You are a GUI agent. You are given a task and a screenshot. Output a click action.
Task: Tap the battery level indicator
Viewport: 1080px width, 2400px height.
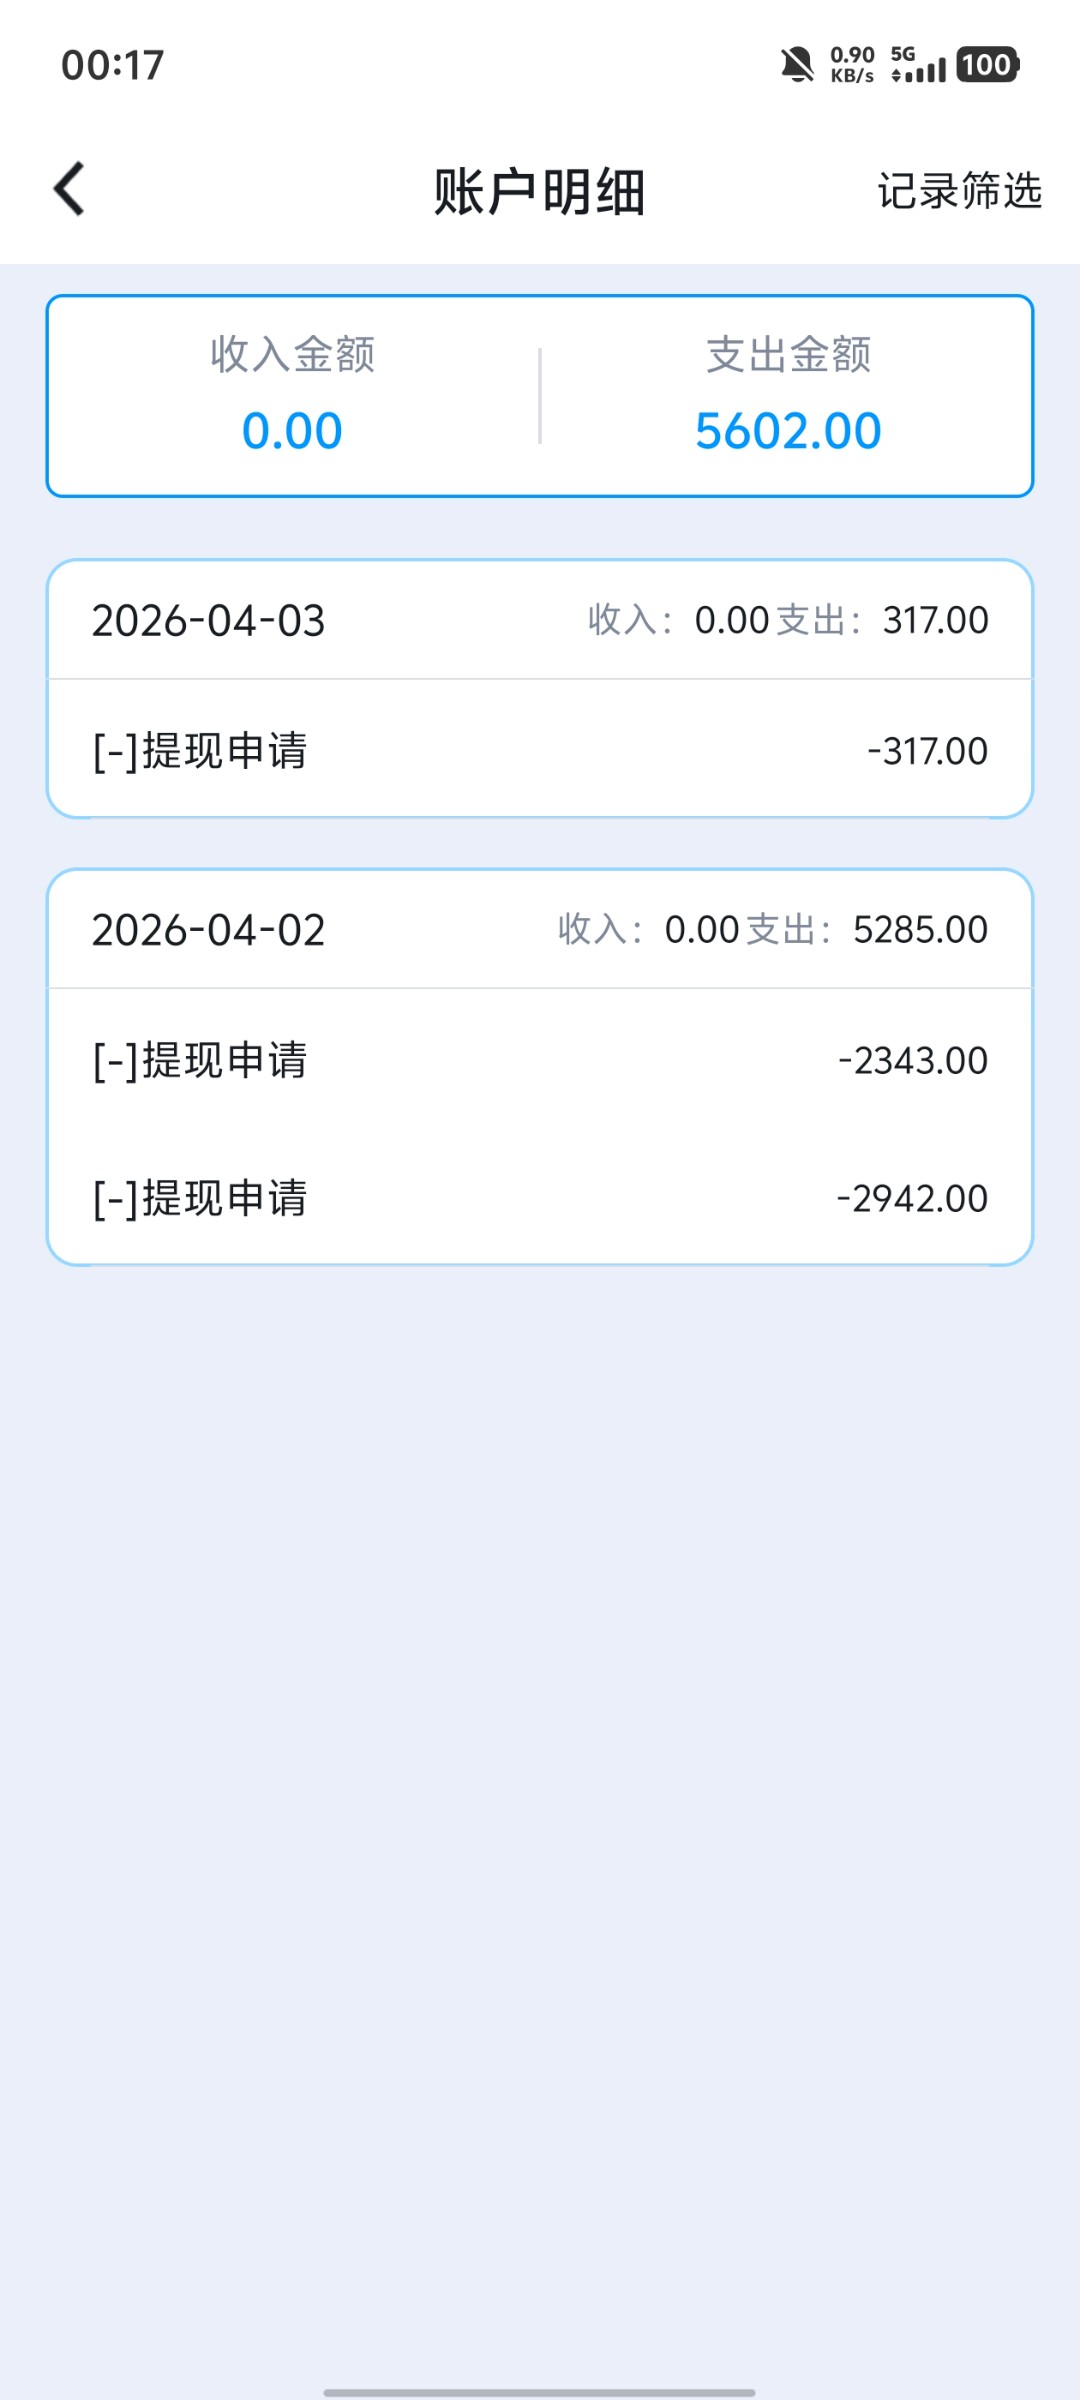pyautogui.click(x=987, y=65)
